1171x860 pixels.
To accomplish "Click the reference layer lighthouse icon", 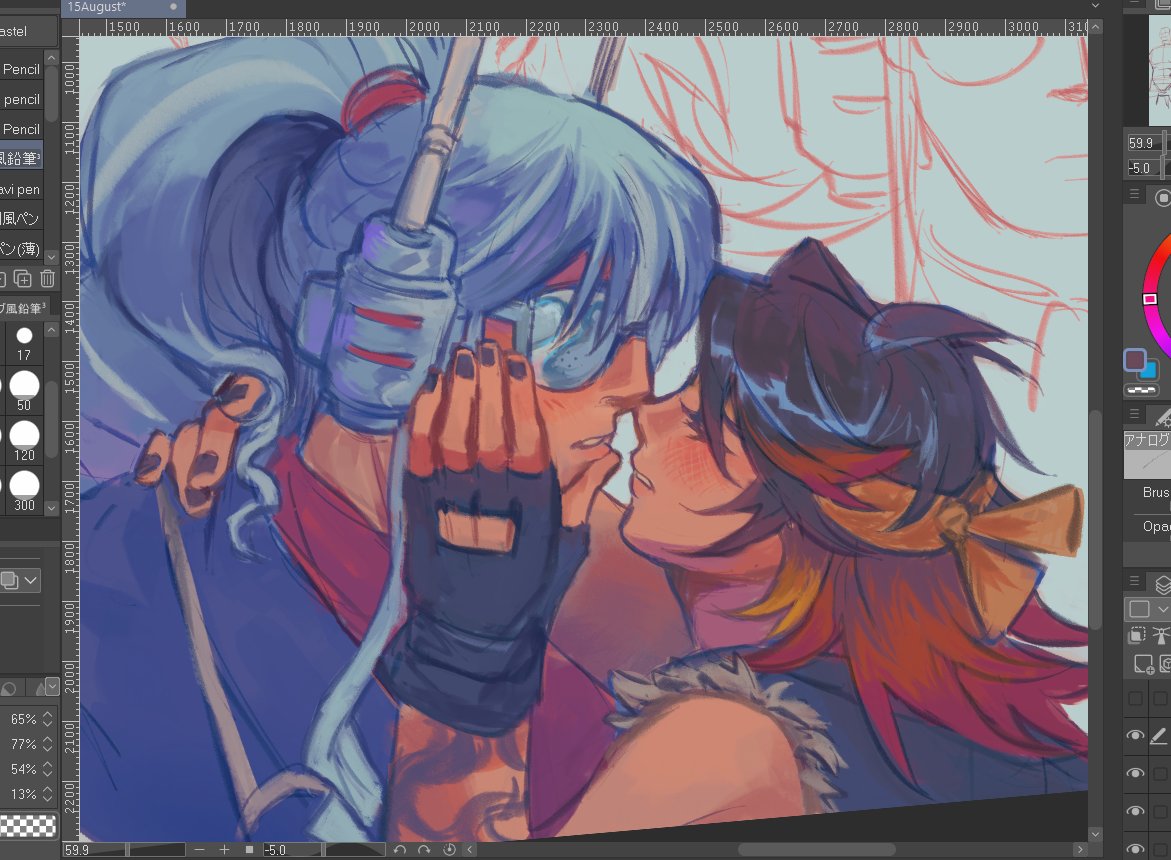I will click(1161, 635).
